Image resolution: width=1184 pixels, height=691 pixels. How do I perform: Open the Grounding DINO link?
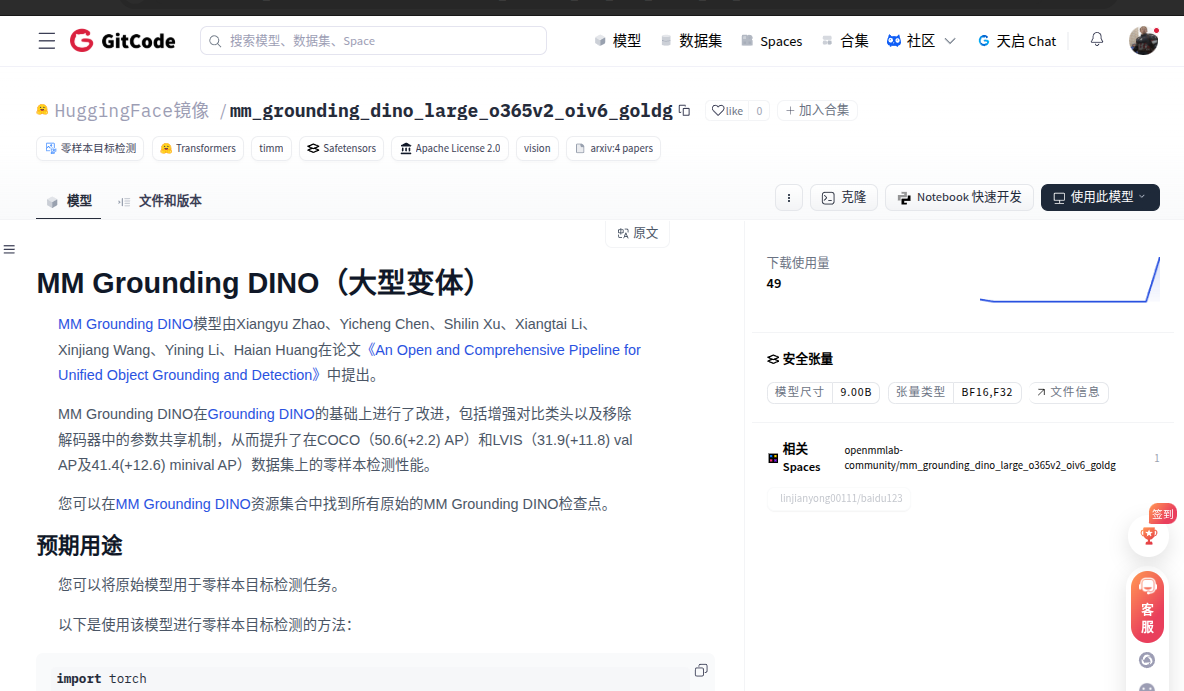point(261,414)
